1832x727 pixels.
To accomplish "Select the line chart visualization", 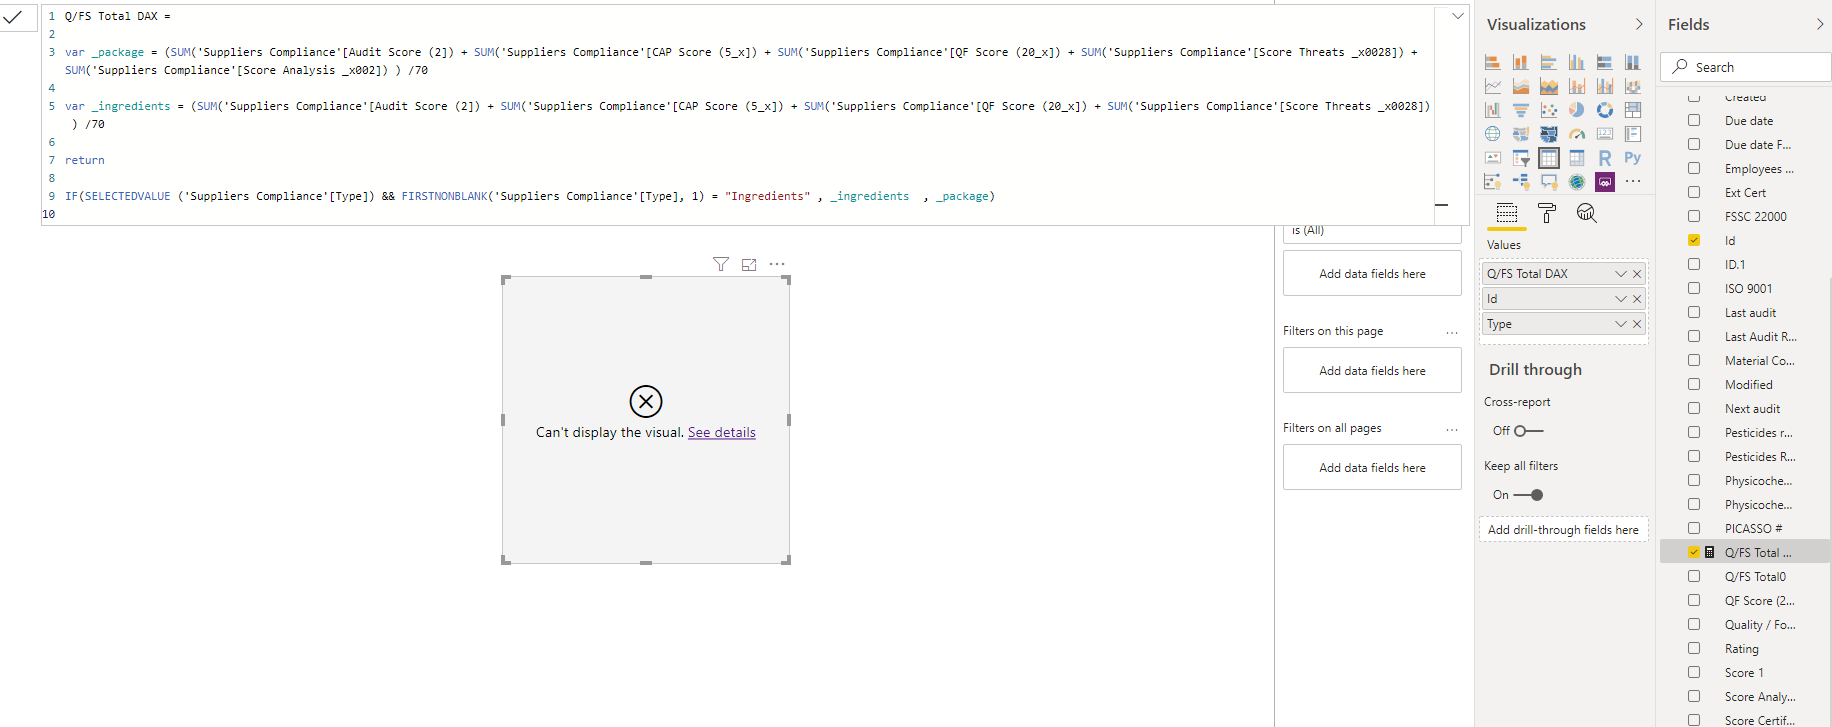I will pos(1492,86).
